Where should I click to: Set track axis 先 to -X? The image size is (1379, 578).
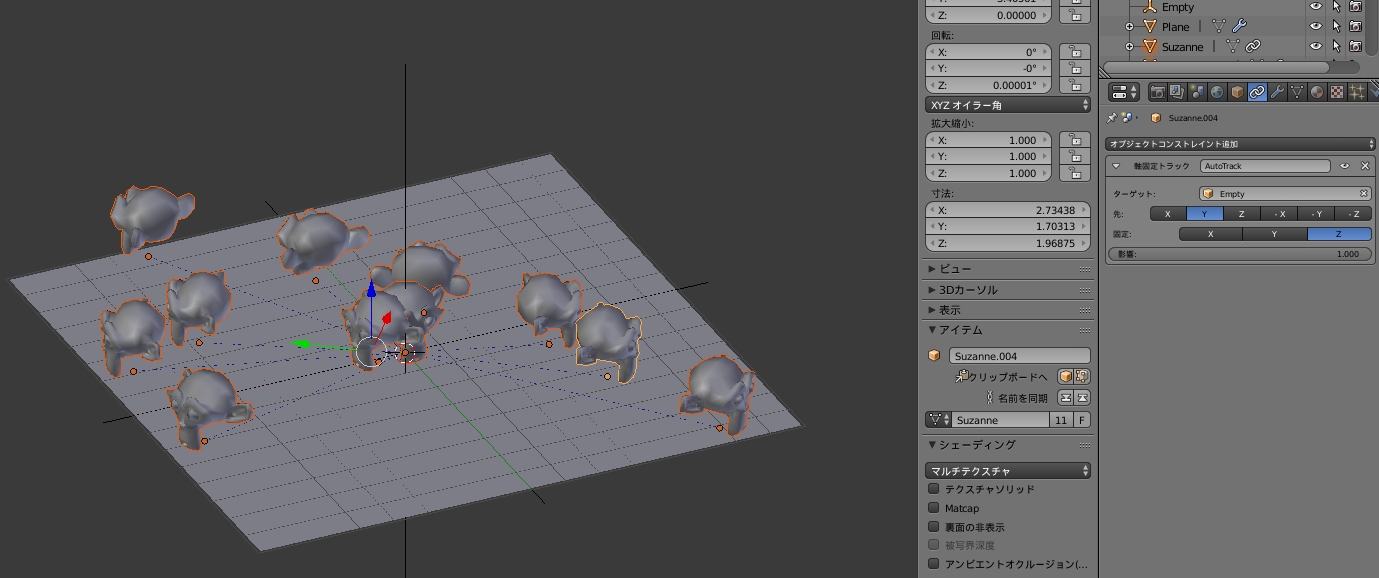click(1279, 214)
